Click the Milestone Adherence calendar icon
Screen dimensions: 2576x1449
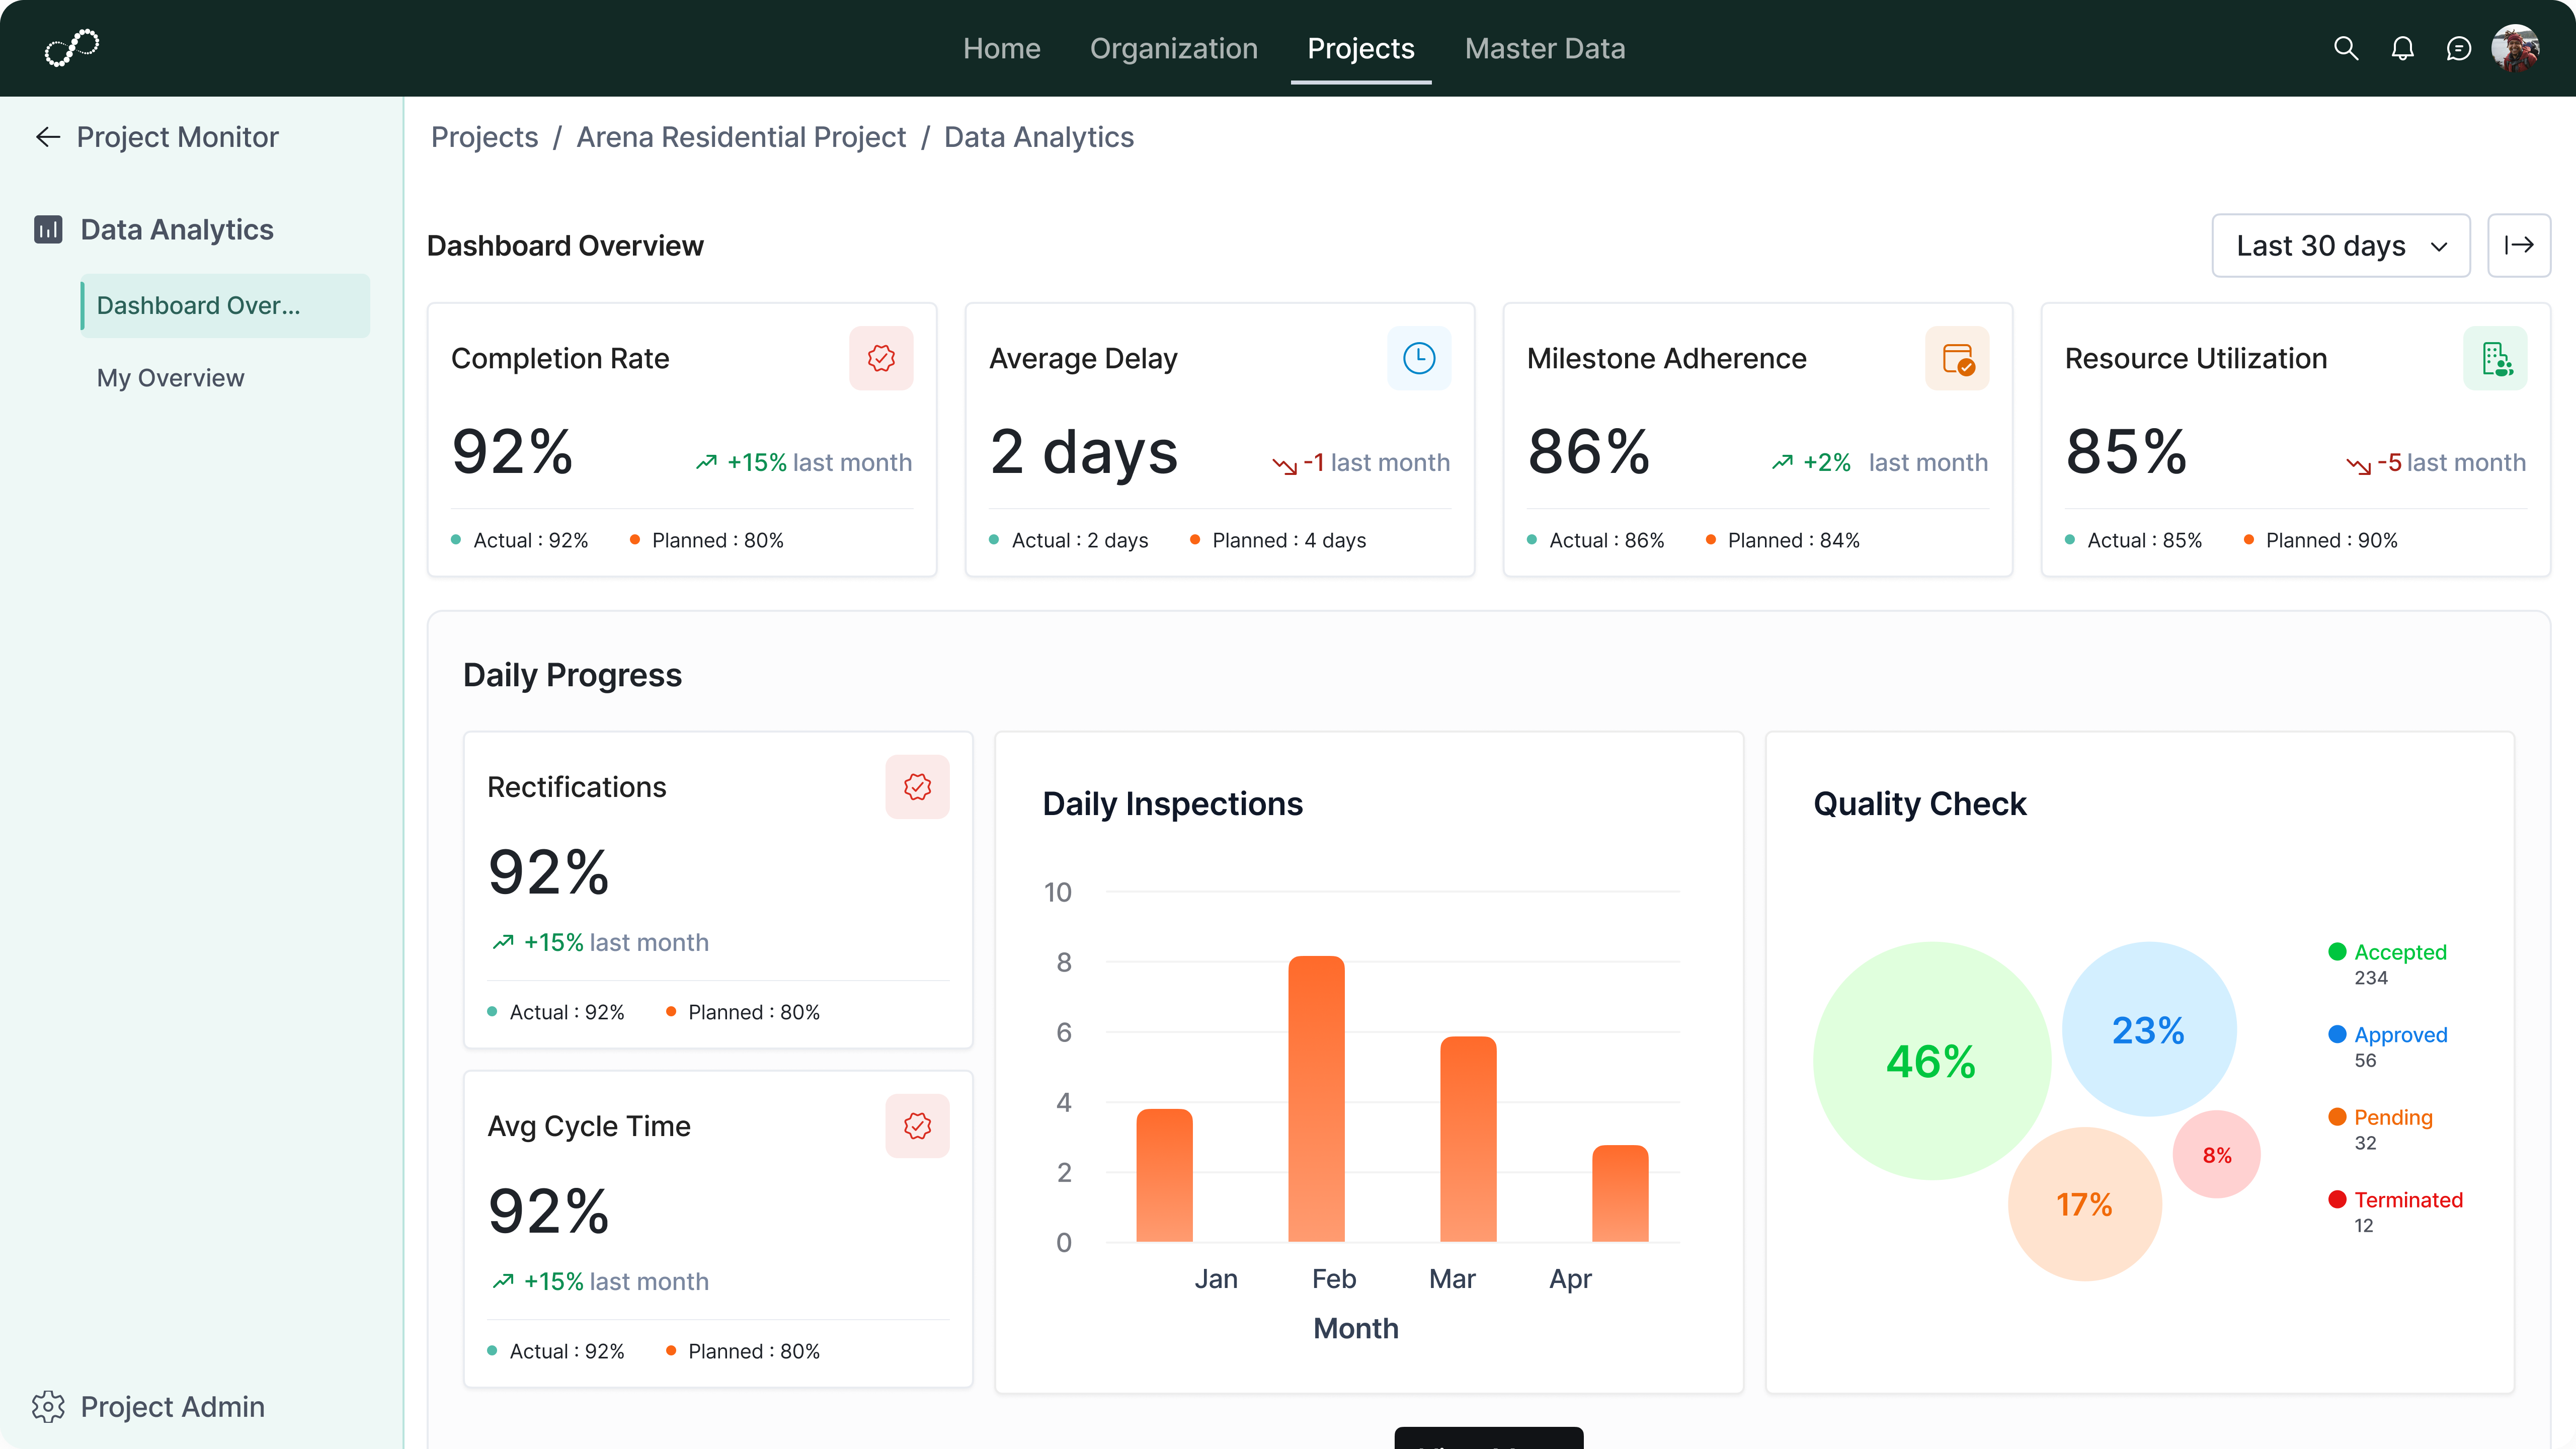point(1957,358)
